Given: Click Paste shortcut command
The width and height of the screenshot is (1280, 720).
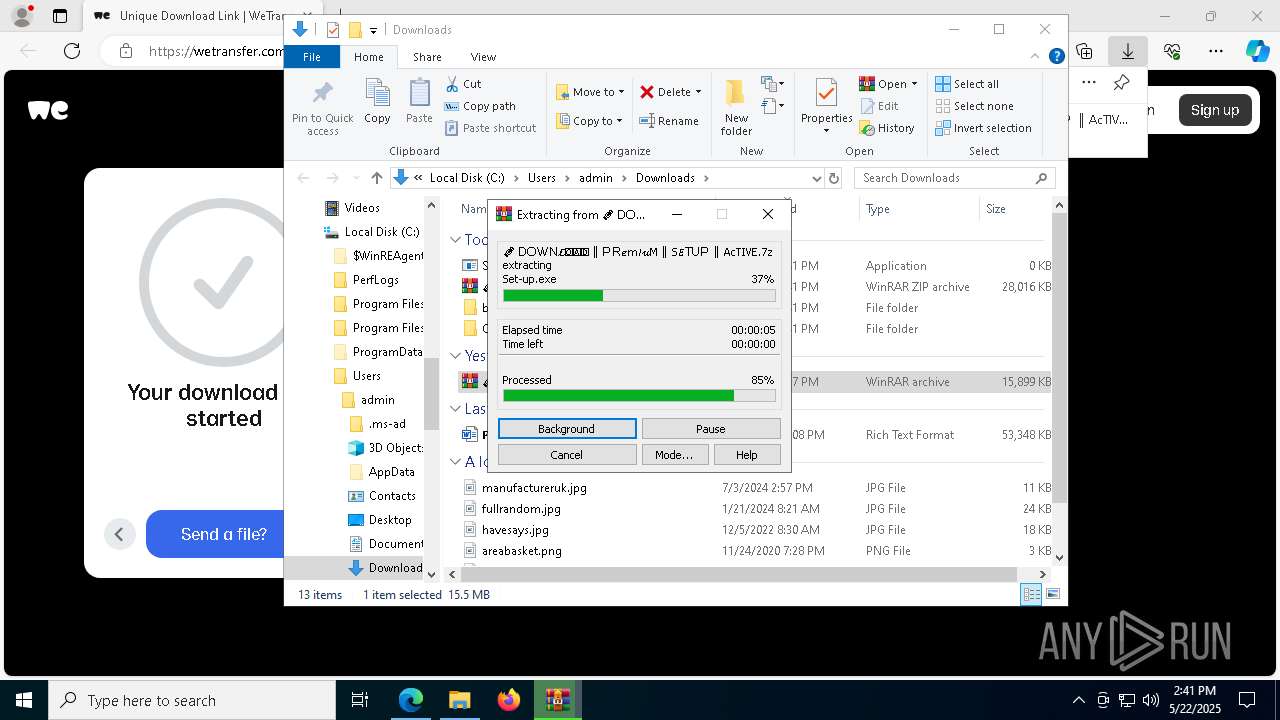Looking at the screenshot, I should tap(490, 128).
